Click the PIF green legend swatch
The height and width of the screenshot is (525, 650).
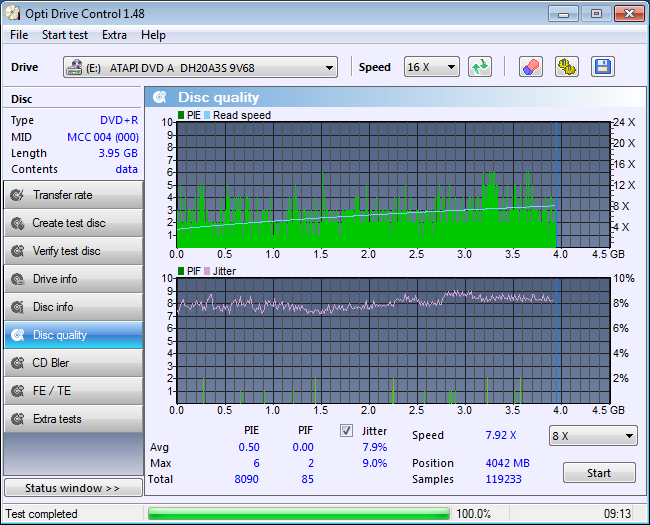coord(181,271)
